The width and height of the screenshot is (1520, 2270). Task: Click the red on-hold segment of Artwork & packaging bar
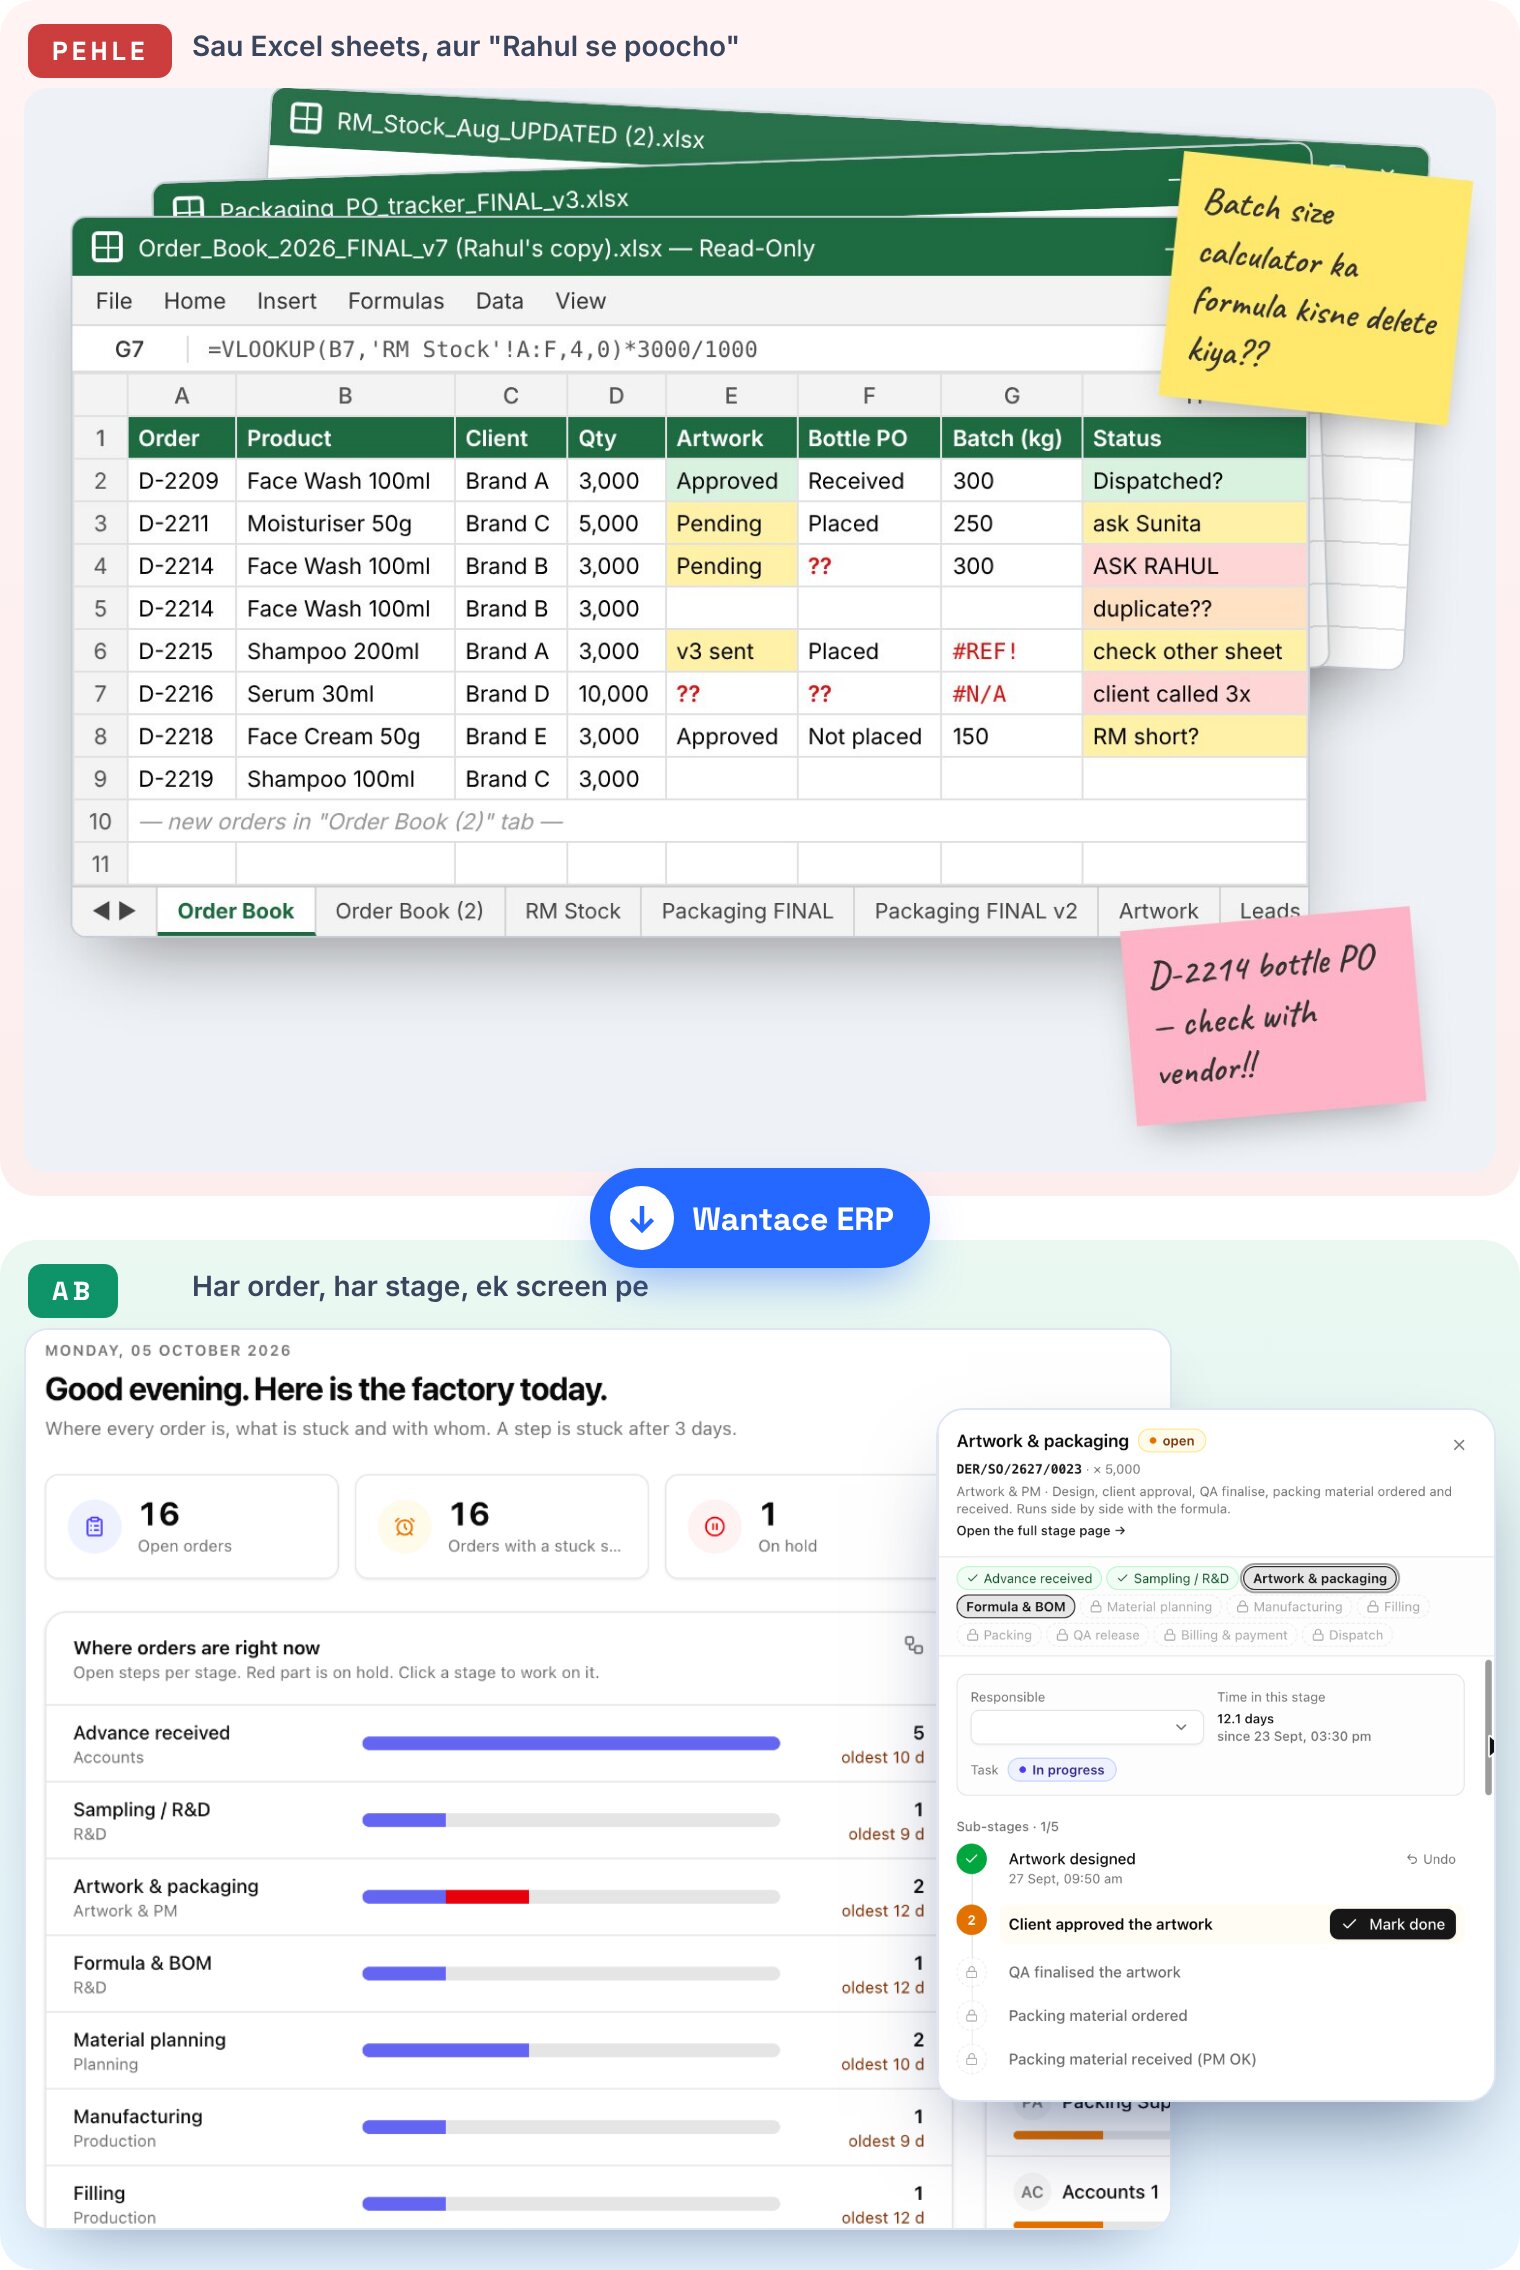[x=487, y=1897]
